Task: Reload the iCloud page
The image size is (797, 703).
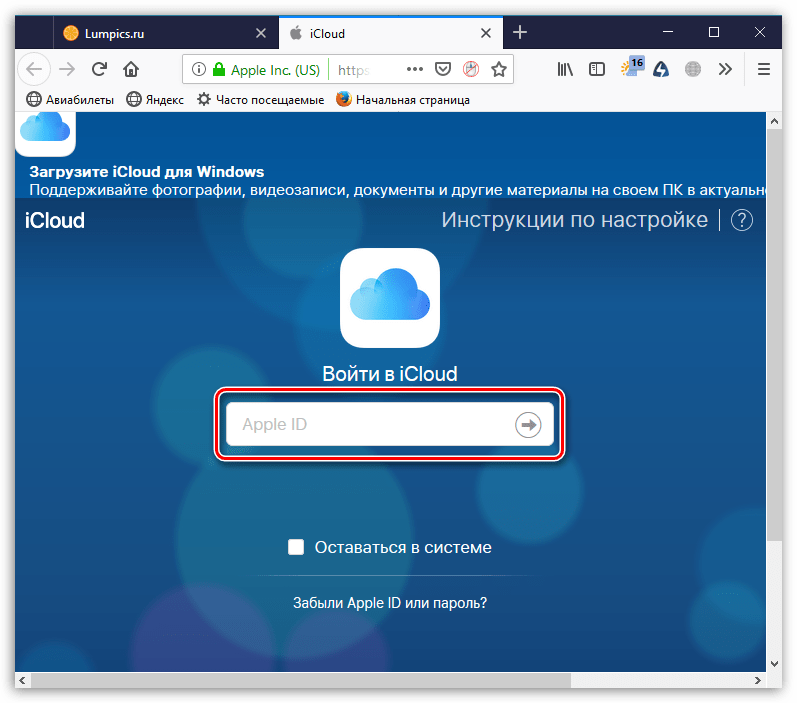Action: click(x=99, y=69)
